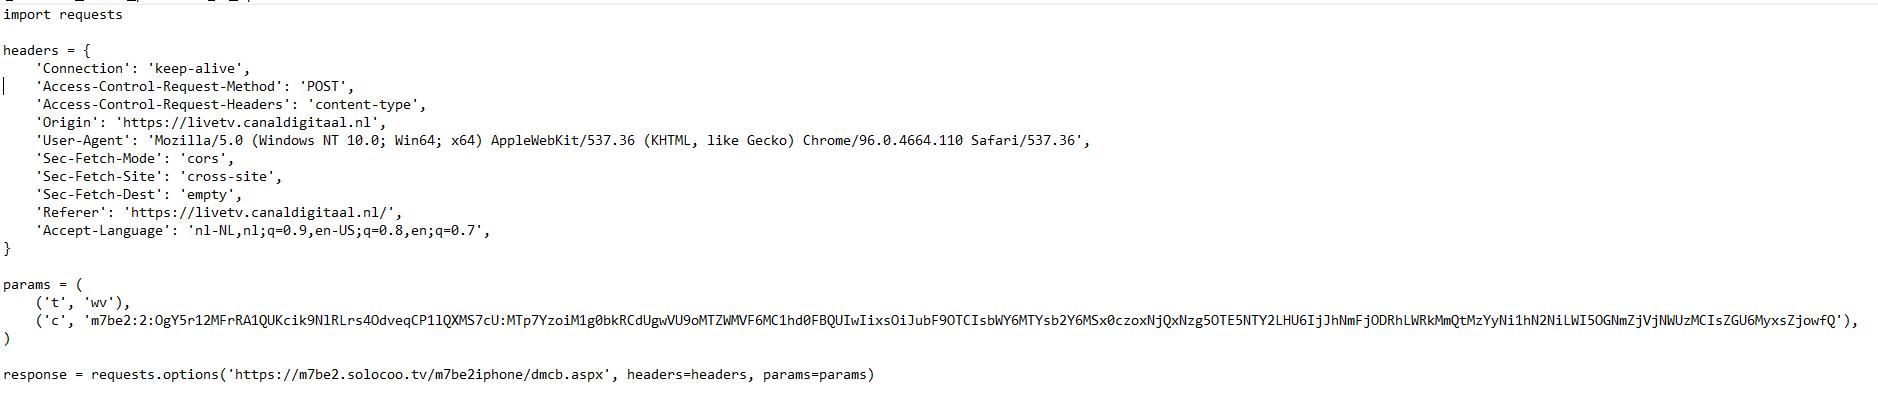Click the 'import requests' statement
The height and width of the screenshot is (412, 1878).
62,15
